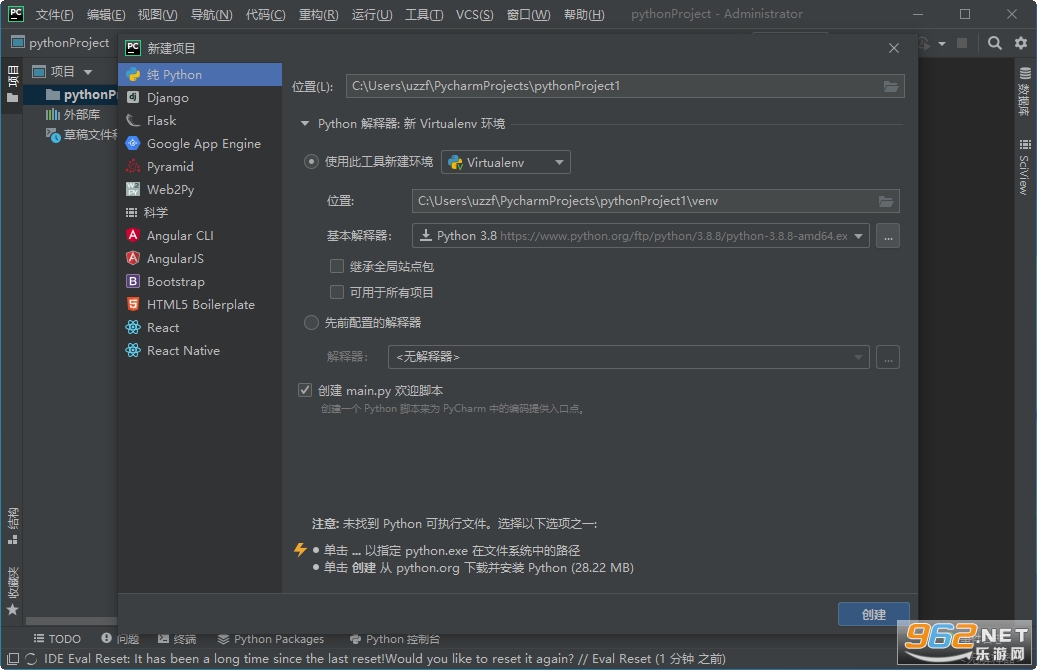Select 使用此工具新建环境 radio button
This screenshot has width=1037, height=670.
pyautogui.click(x=311, y=161)
